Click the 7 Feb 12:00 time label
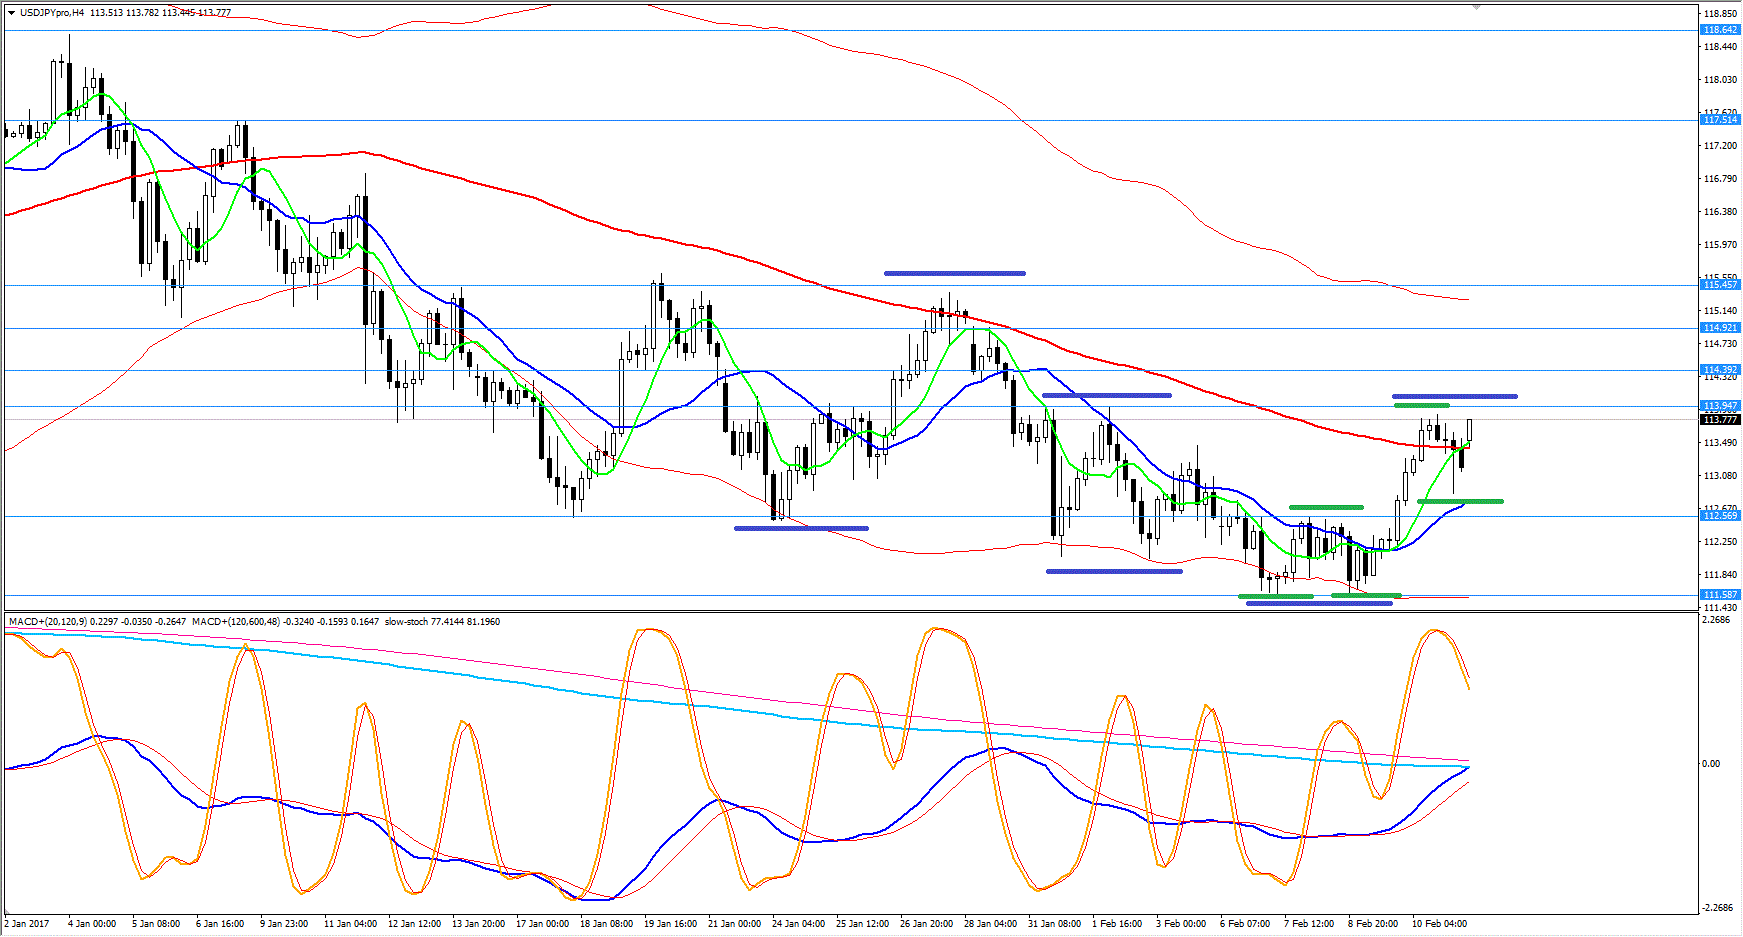 click(x=1309, y=924)
